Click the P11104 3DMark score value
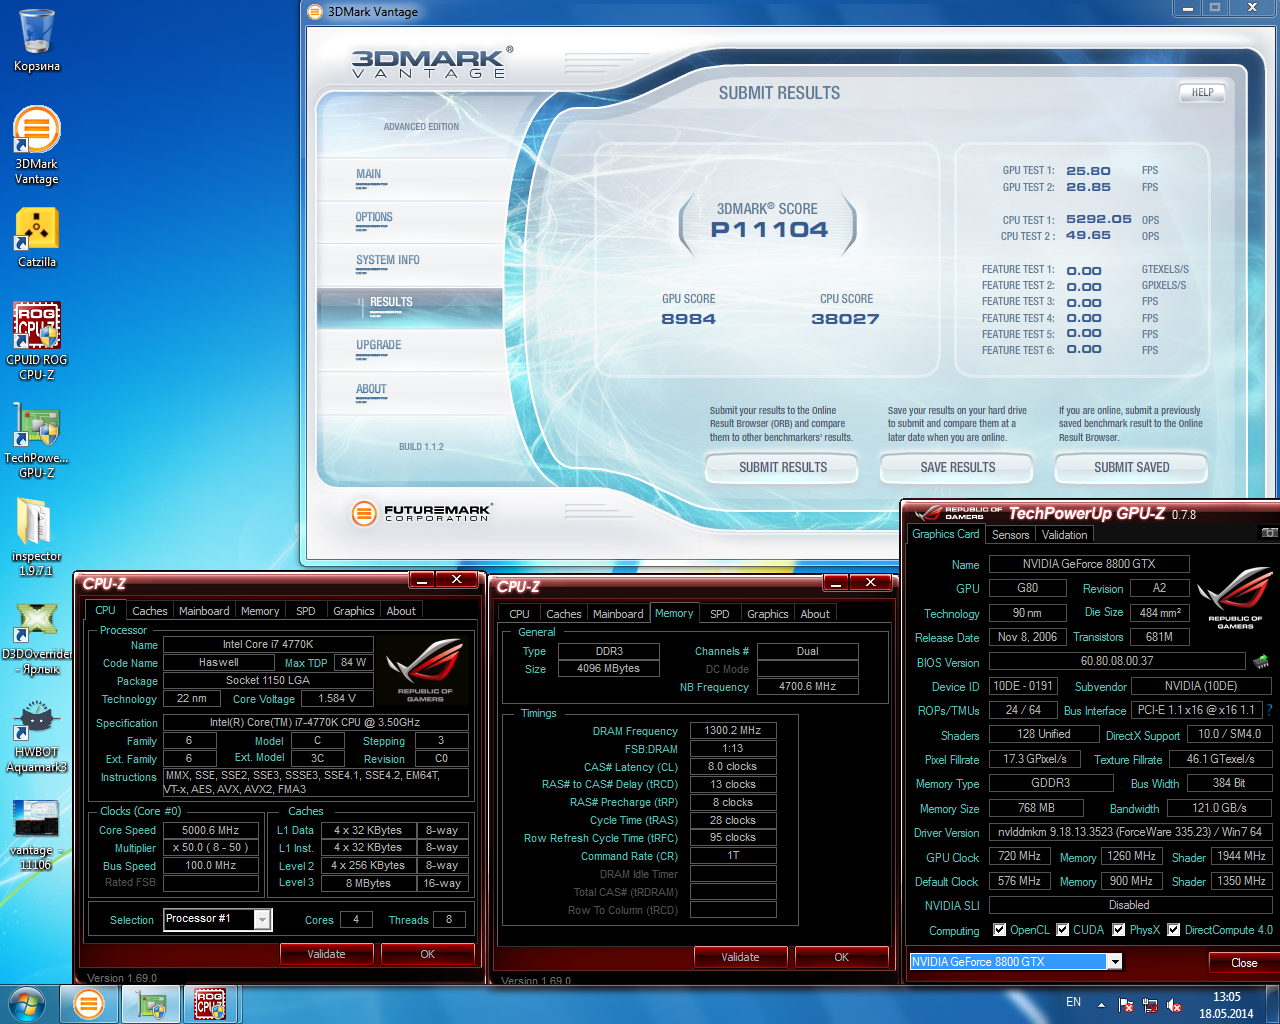 coord(769,229)
